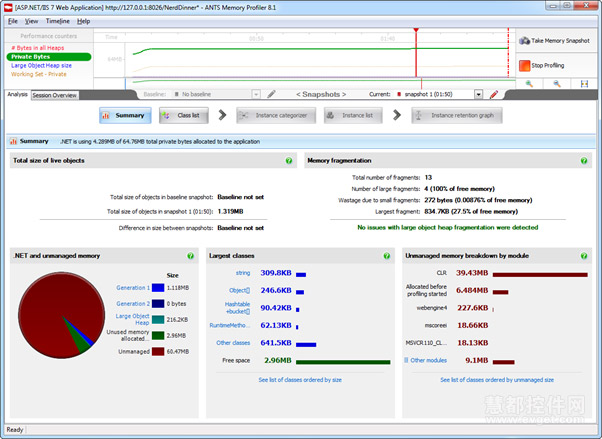Click the Unmanaged dark red color swatch
The width and height of the screenshot is (602, 439).
158,351
